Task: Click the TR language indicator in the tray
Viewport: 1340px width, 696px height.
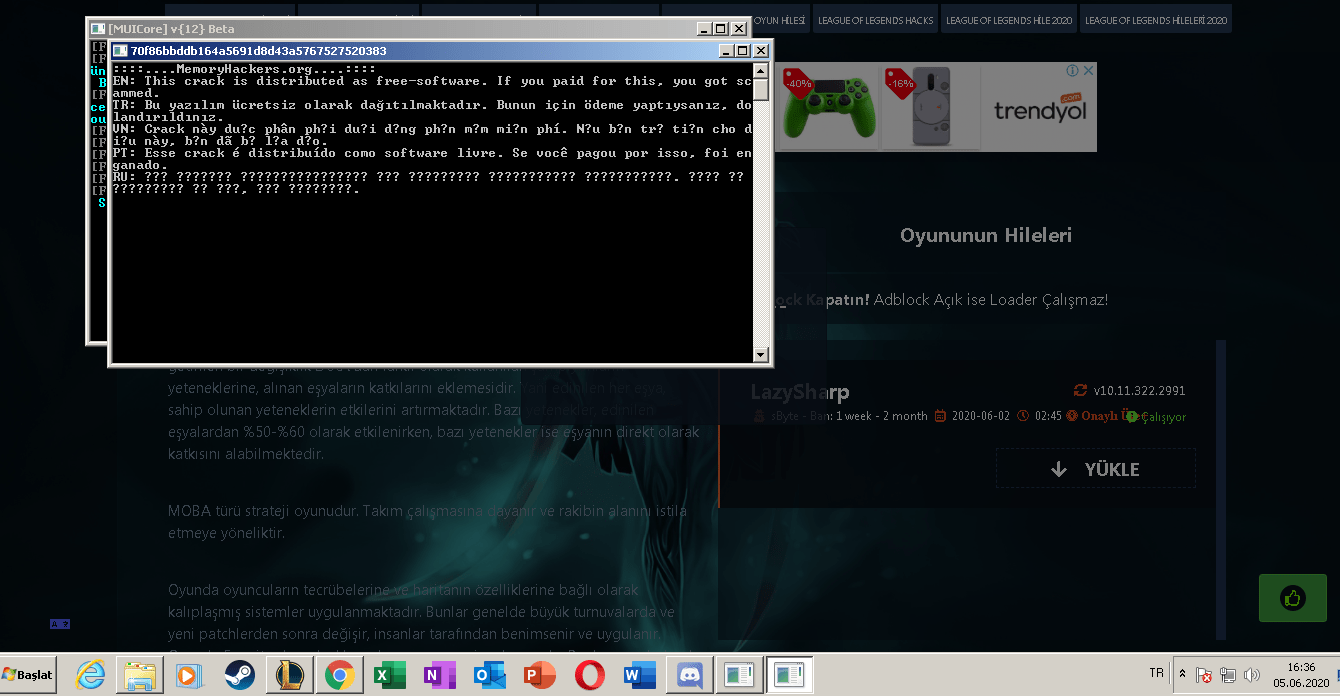Action: click(1156, 673)
